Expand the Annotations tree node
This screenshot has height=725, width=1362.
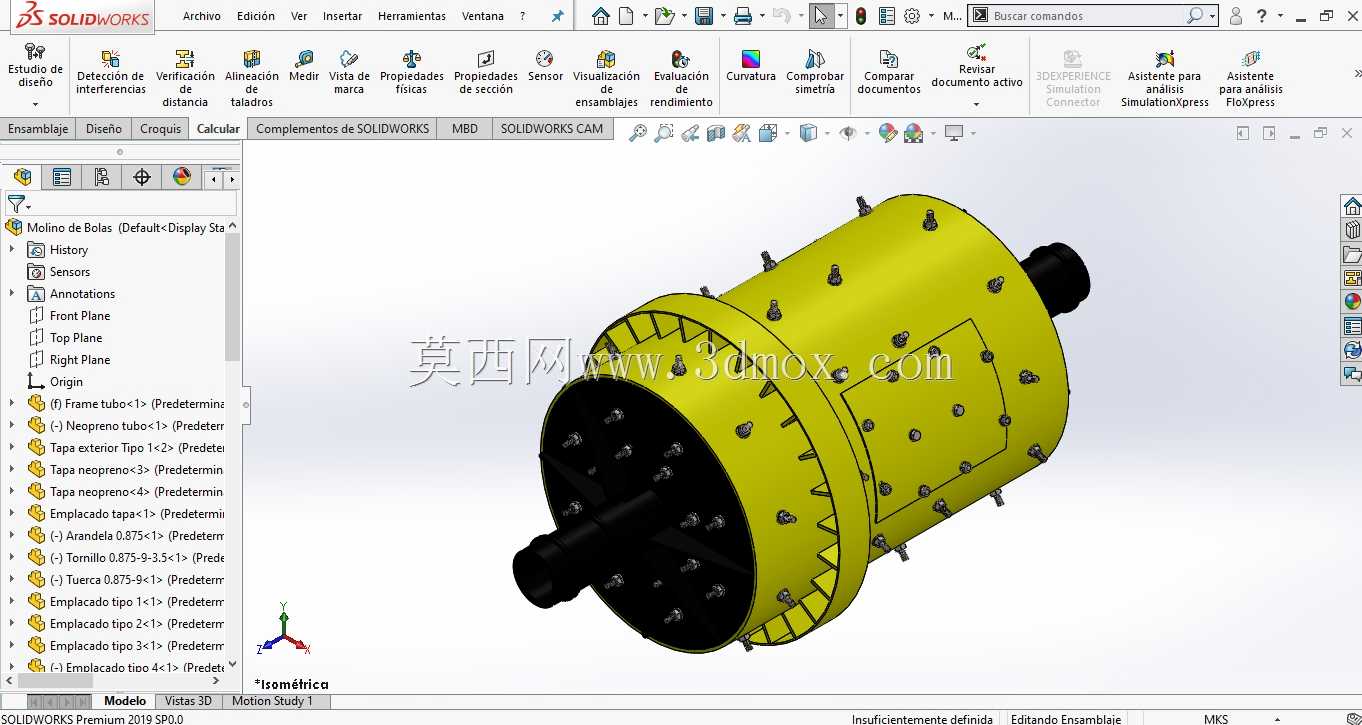point(12,294)
